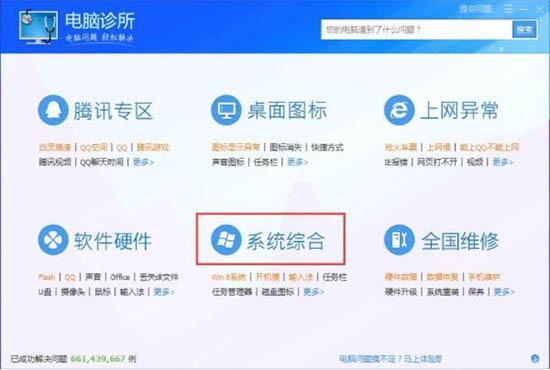Open 腾讯游戏 link
Image resolution: width=550 pixels, height=370 pixels.
[153, 147]
